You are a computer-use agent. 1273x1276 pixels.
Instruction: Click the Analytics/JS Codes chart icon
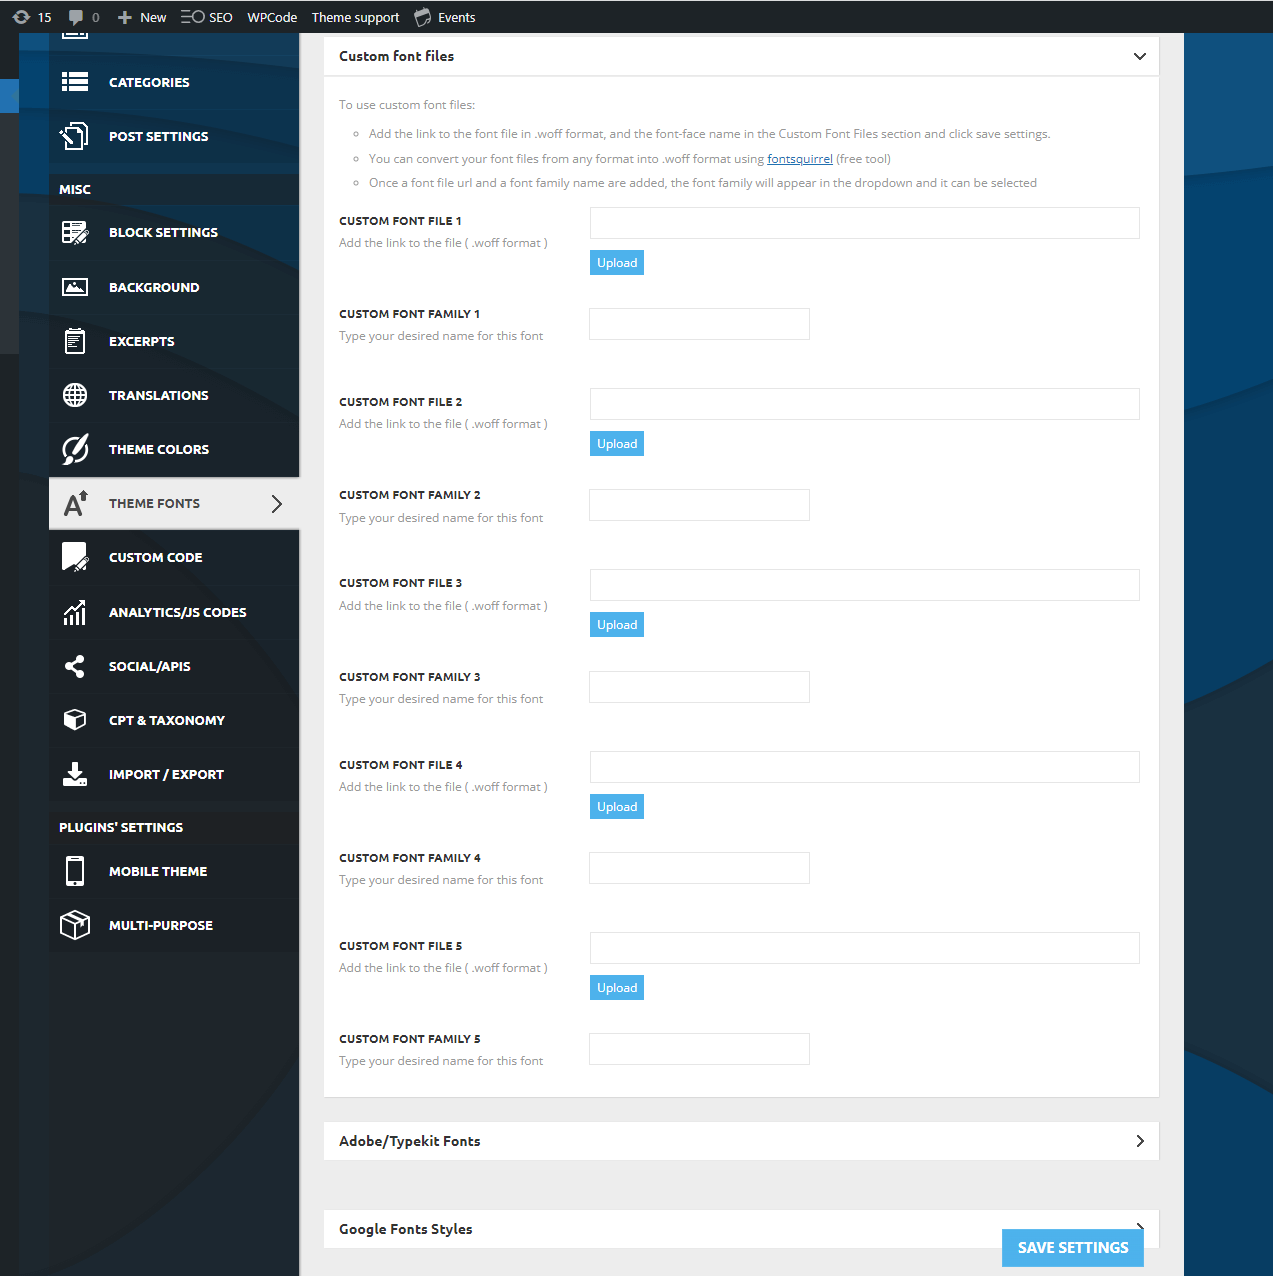[x=75, y=612]
